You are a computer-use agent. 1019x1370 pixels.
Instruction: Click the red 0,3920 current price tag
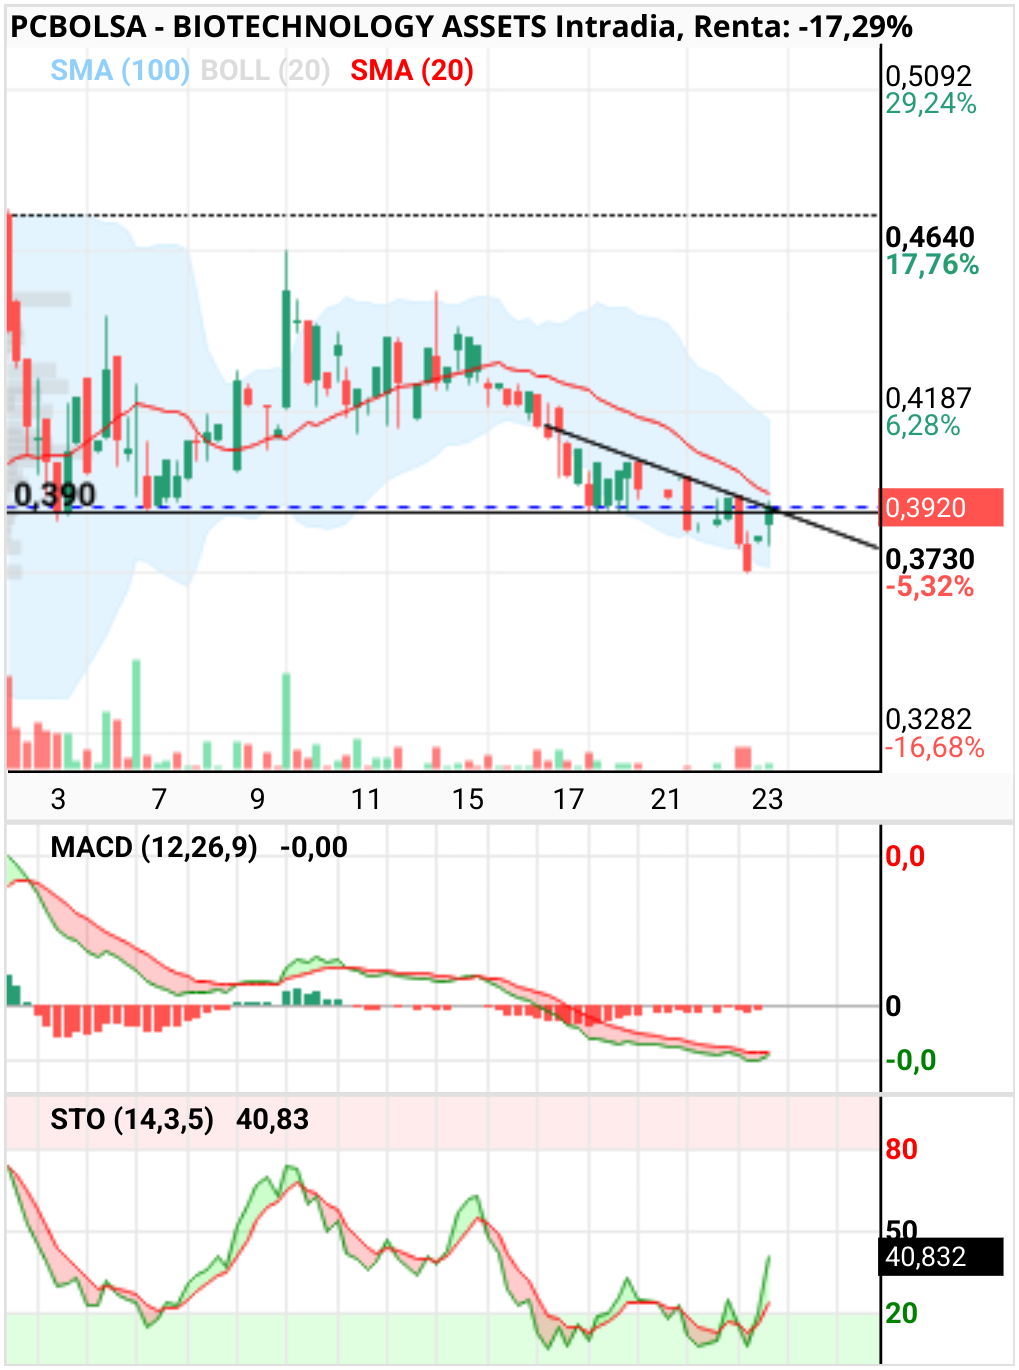pyautogui.click(x=940, y=508)
